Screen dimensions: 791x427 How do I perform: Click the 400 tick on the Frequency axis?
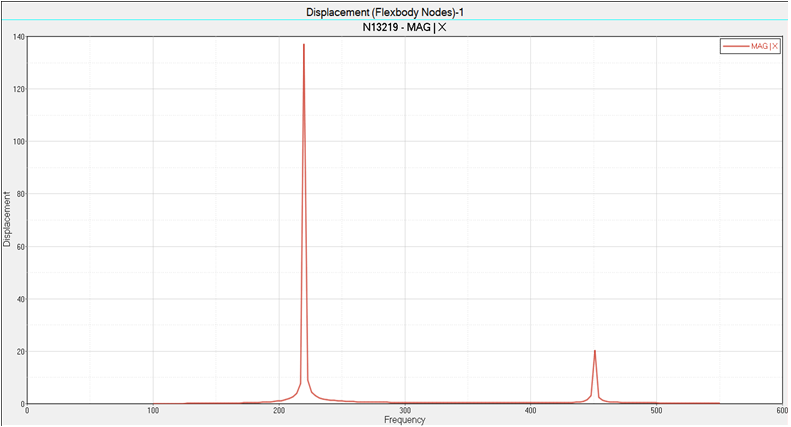[x=530, y=411]
